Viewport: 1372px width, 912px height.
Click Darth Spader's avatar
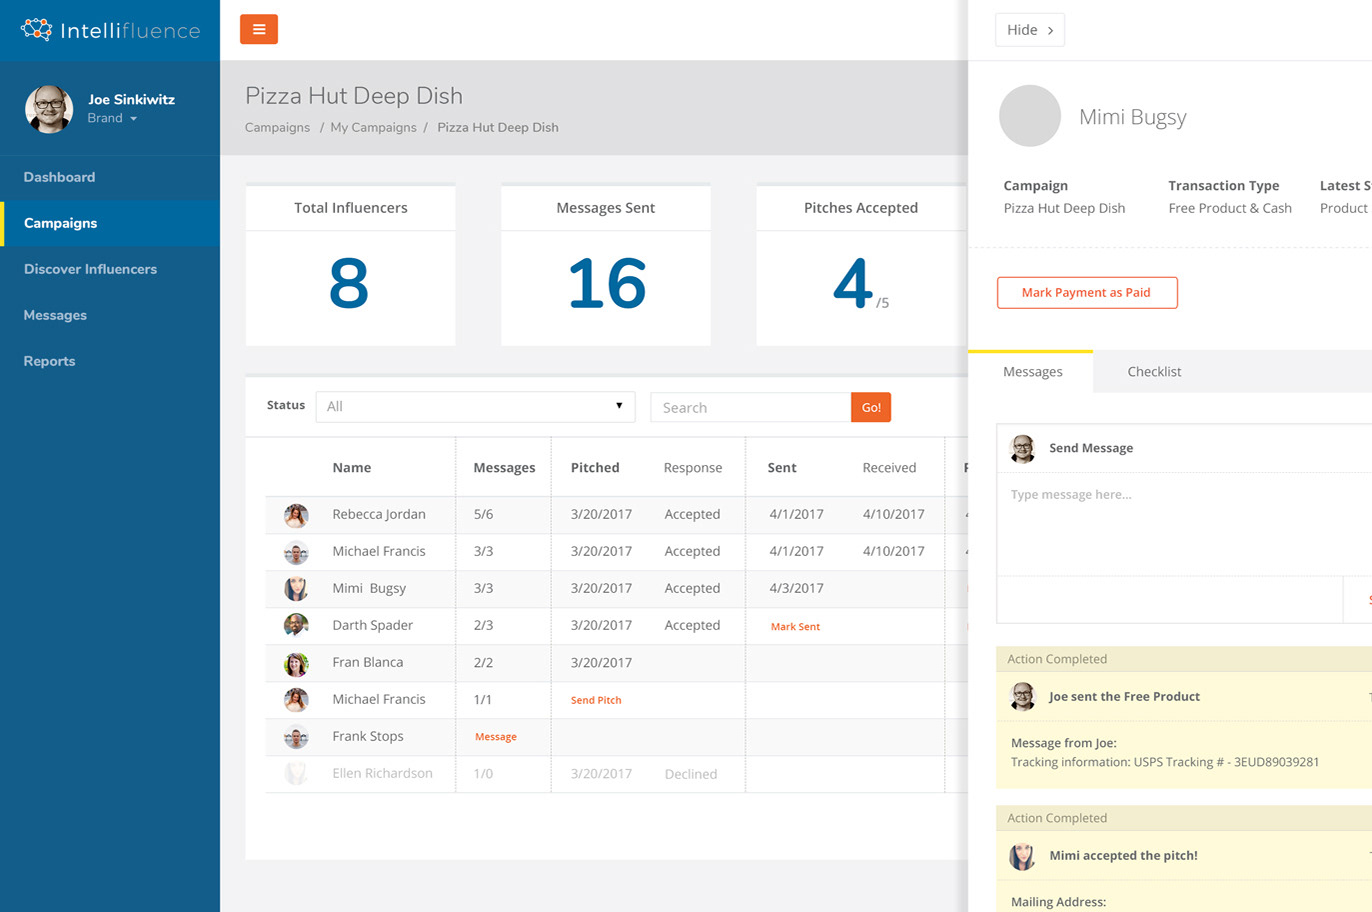point(296,626)
